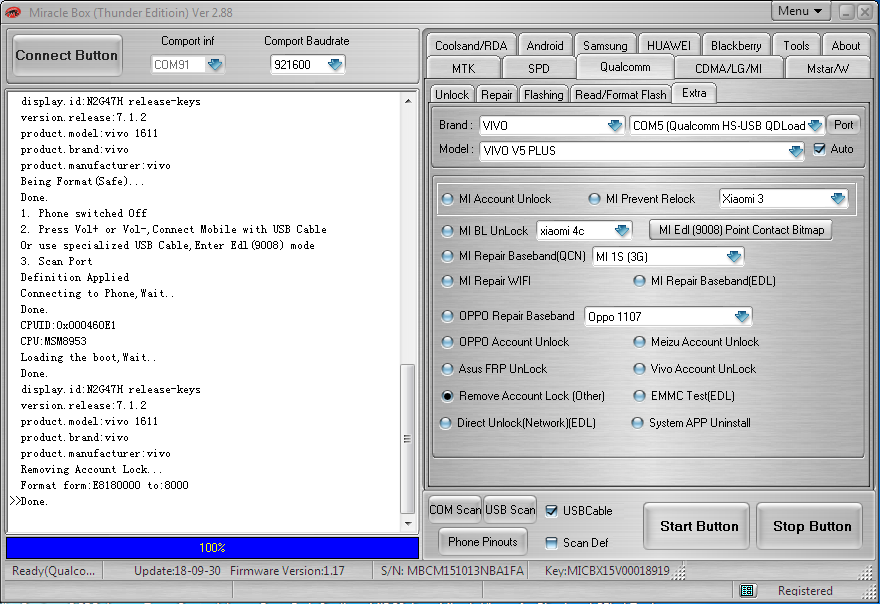Image resolution: width=880 pixels, height=604 pixels.
Task: Click the Port button
Action: [844, 125]
